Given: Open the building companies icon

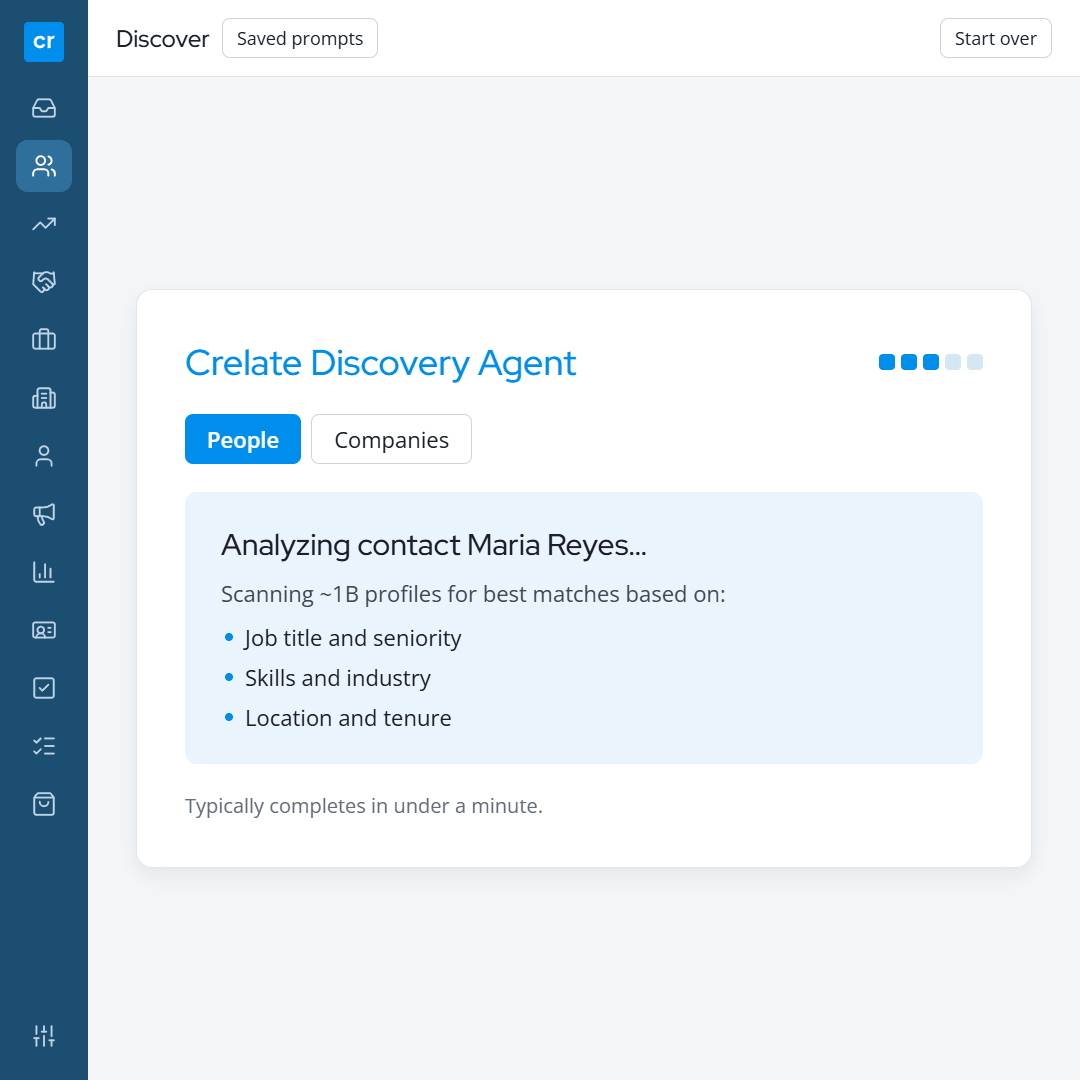Looking at the screenshot, I should coord(43,398).
